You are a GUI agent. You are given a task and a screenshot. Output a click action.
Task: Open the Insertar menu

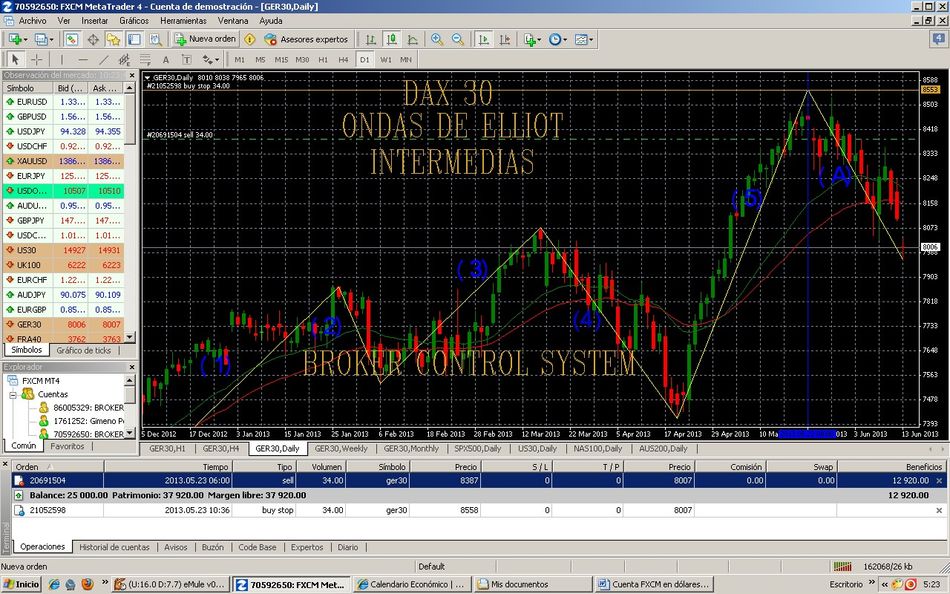tap(95, 21)
